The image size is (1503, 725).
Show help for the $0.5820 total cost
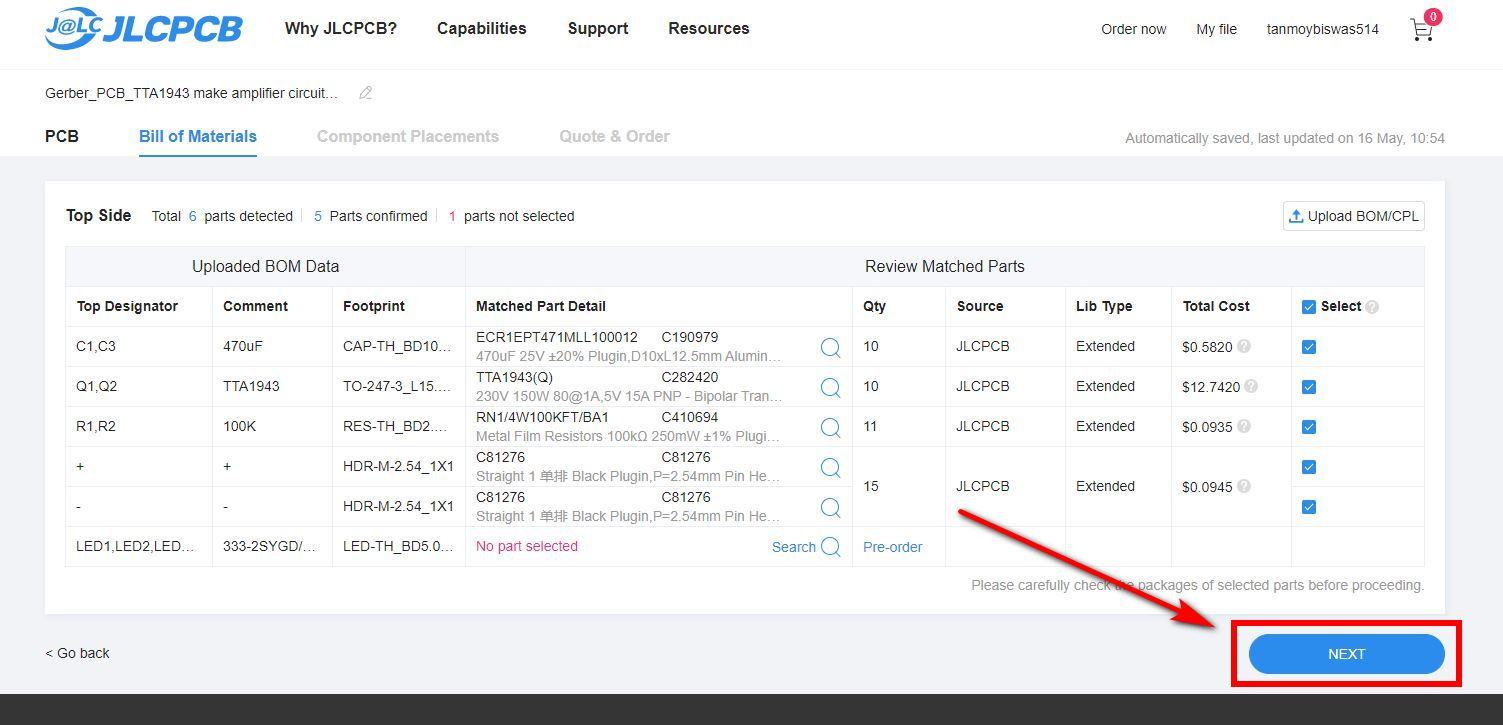click(x=1243, y=346)
